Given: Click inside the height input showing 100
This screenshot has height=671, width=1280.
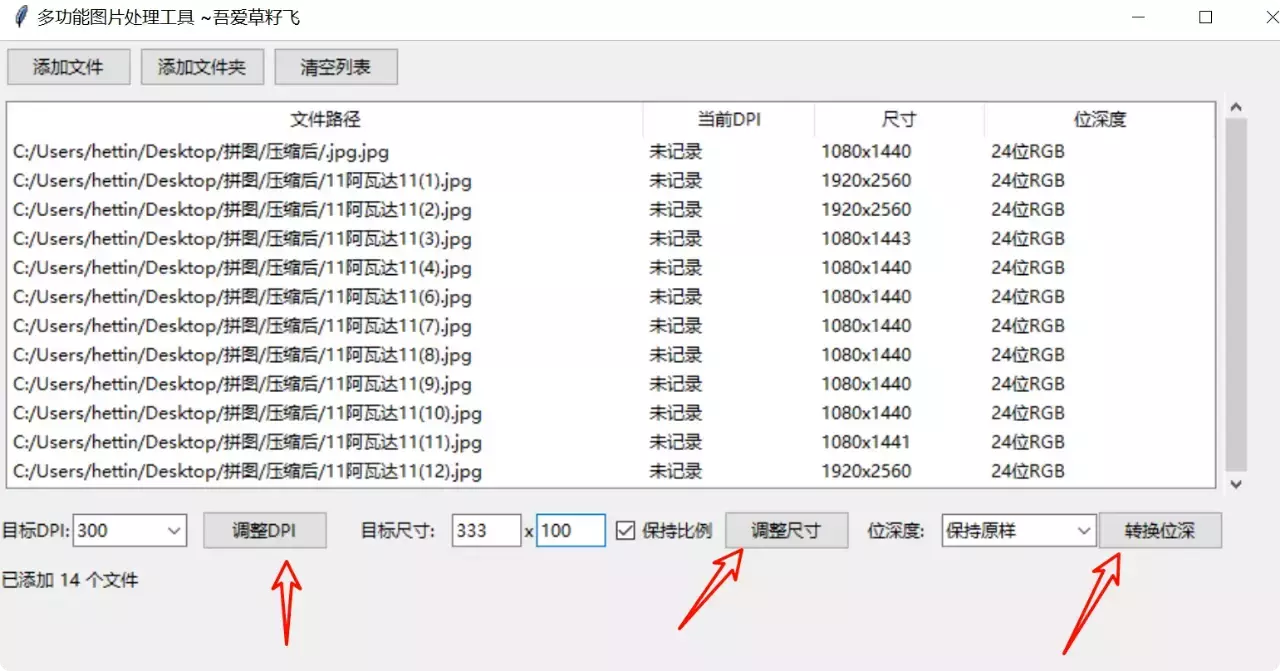Looking at the screenshot, I should click(x=570, y=530).
